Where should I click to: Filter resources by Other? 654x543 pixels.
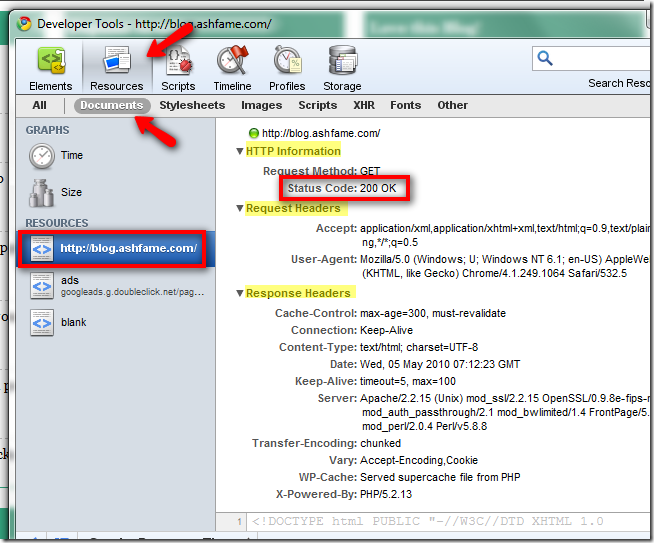pyautogui.click(x=453, y=106)
